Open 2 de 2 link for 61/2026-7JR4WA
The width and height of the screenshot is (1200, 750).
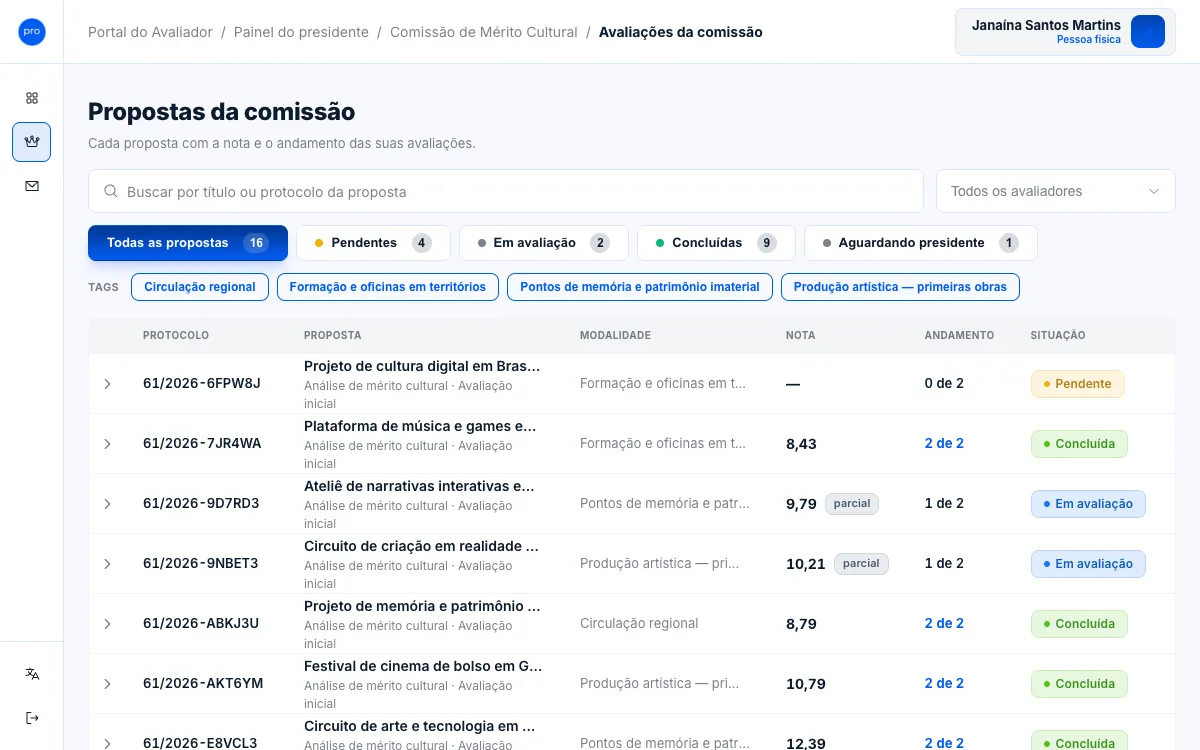click(944, 443)
